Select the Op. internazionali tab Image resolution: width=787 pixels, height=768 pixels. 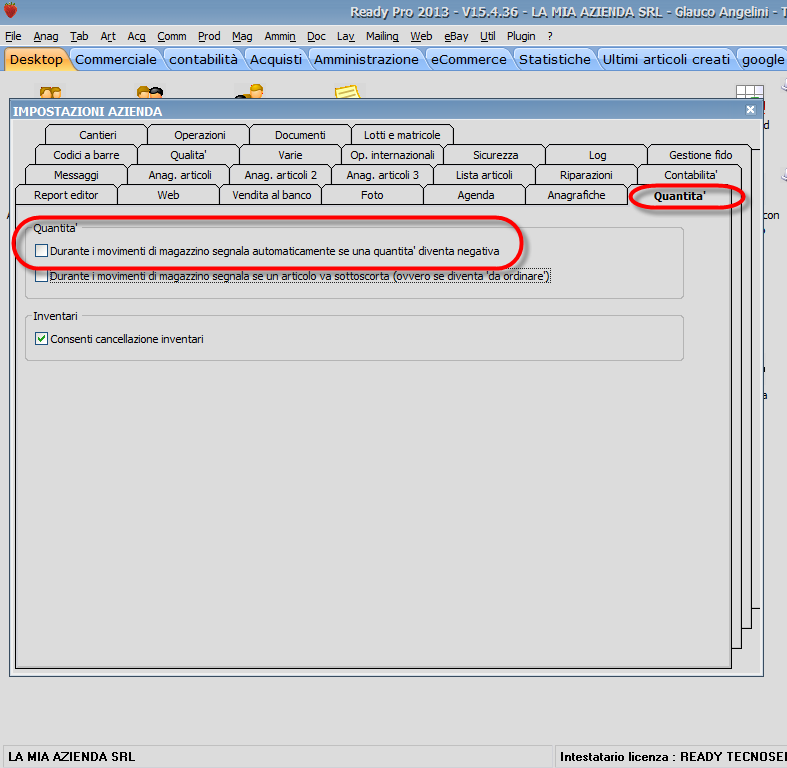coord(392,155)
